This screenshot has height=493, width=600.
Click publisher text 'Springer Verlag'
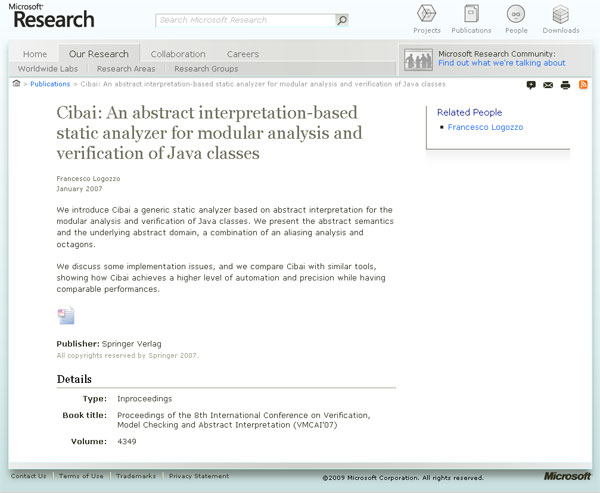point(132,344)
